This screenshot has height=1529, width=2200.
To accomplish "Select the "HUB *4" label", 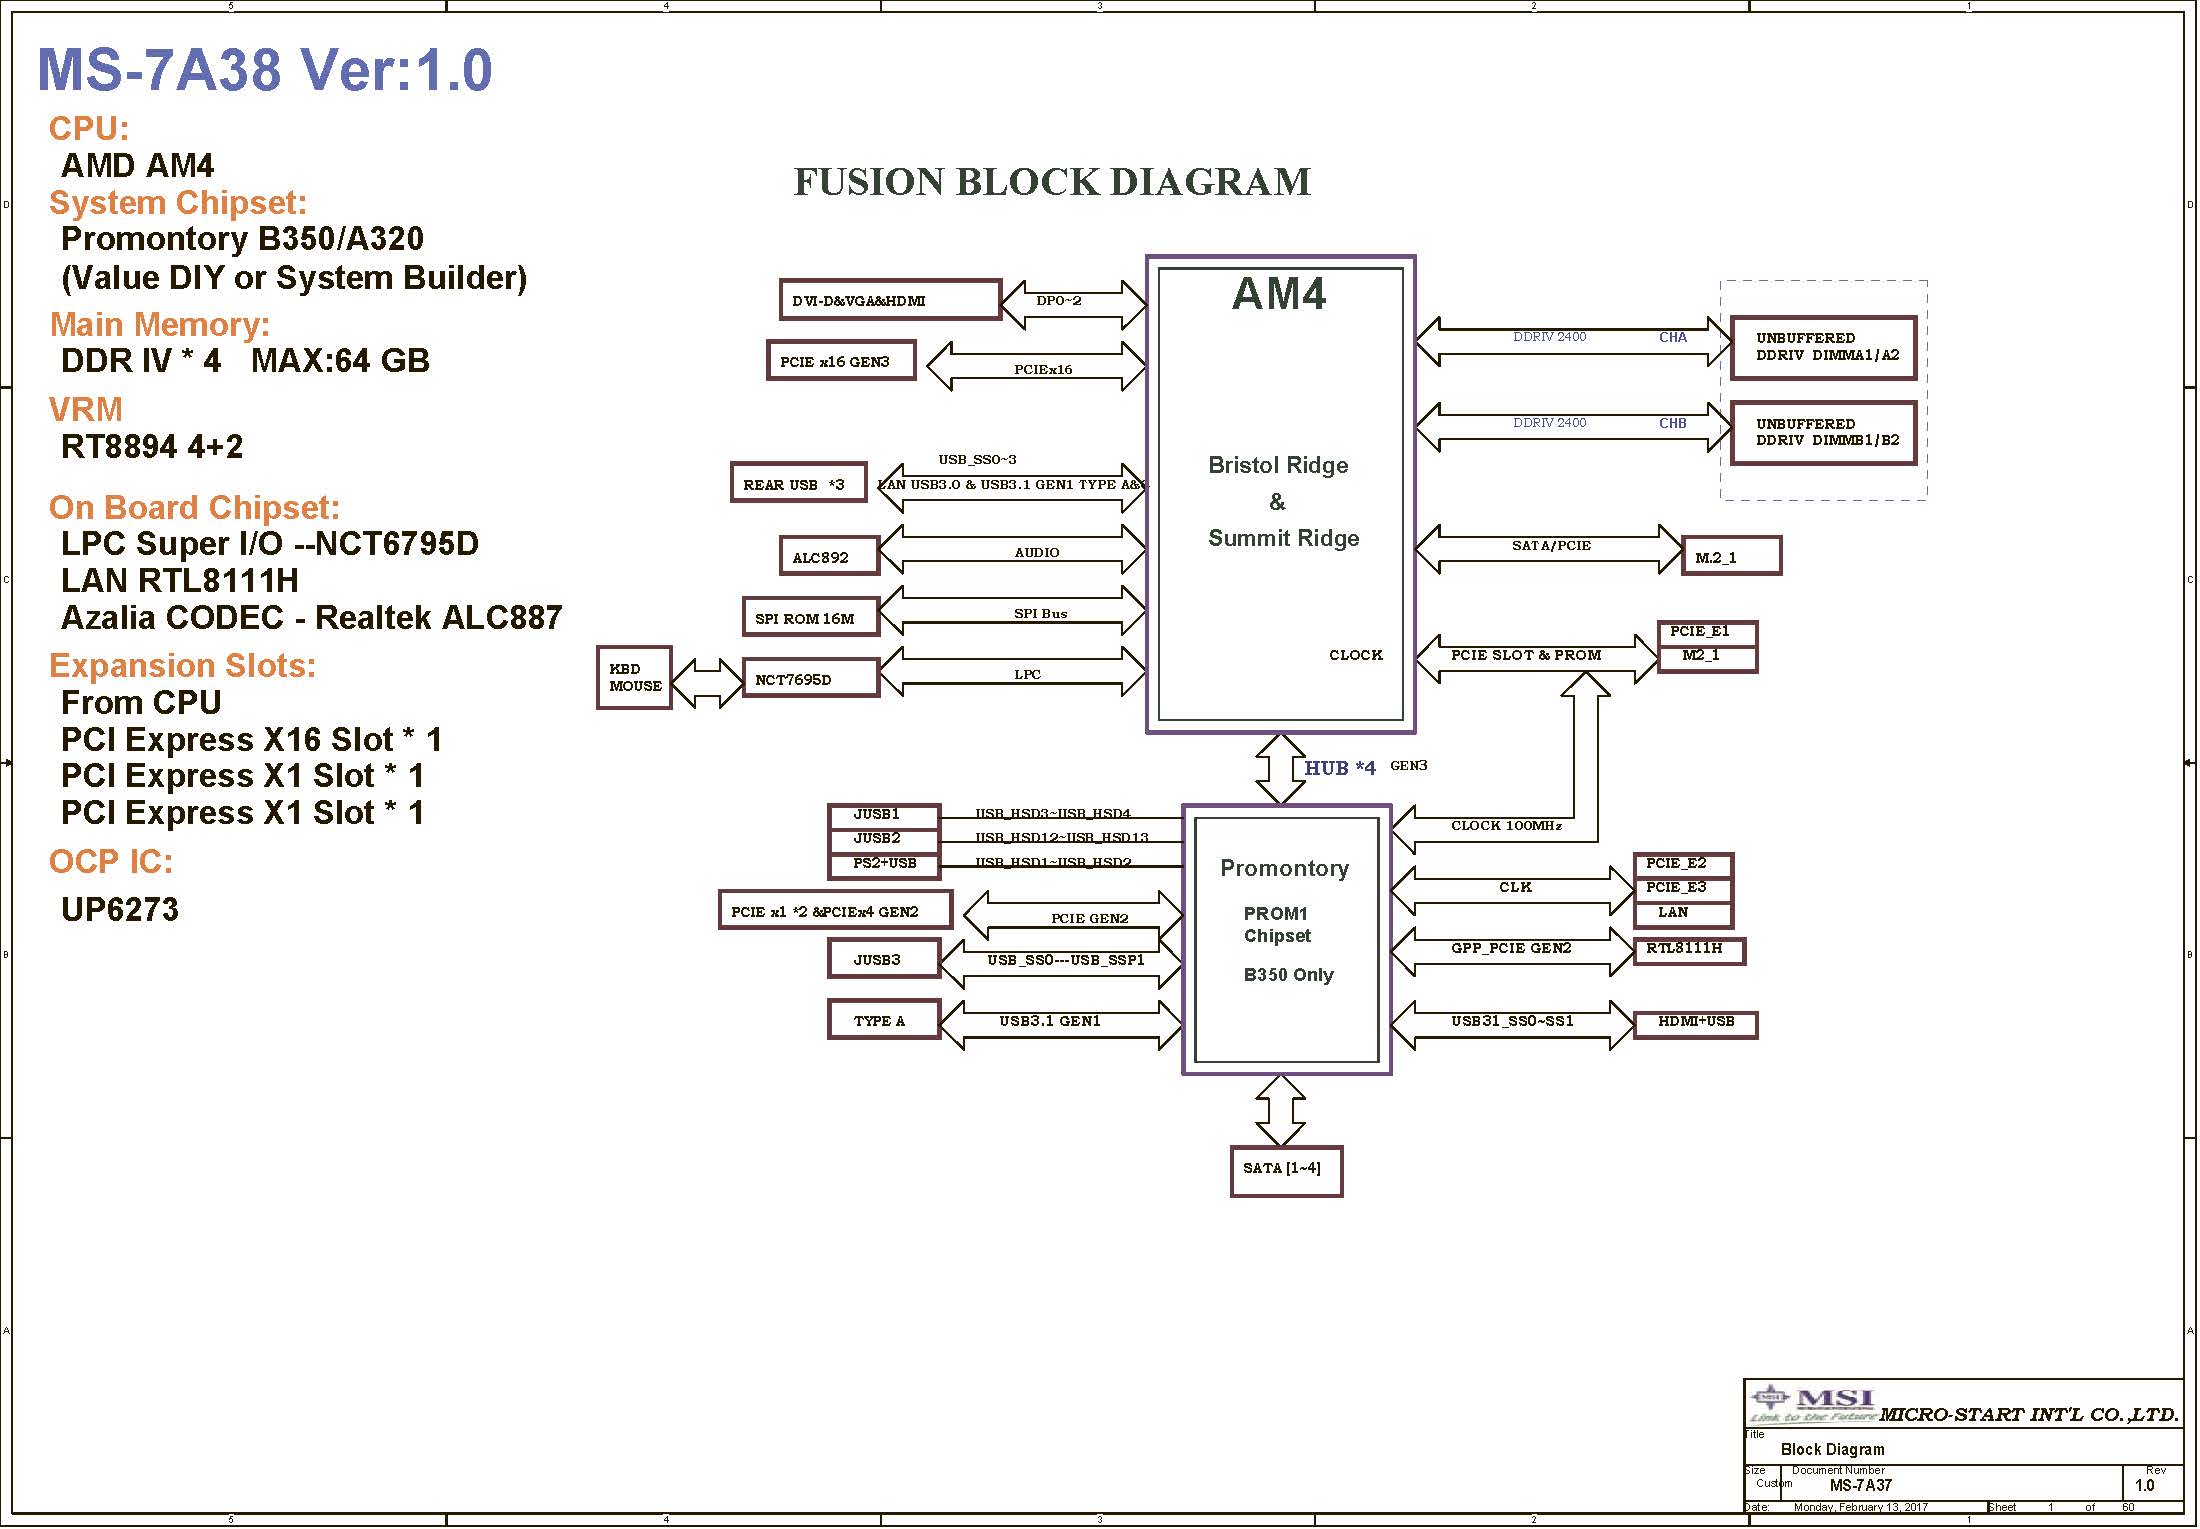I will point(1340,768).
